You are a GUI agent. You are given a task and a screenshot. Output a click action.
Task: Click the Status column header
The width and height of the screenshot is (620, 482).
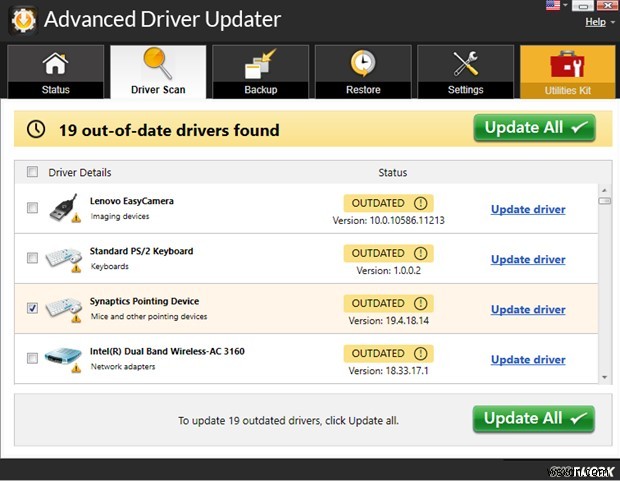[x=392, y=172]
